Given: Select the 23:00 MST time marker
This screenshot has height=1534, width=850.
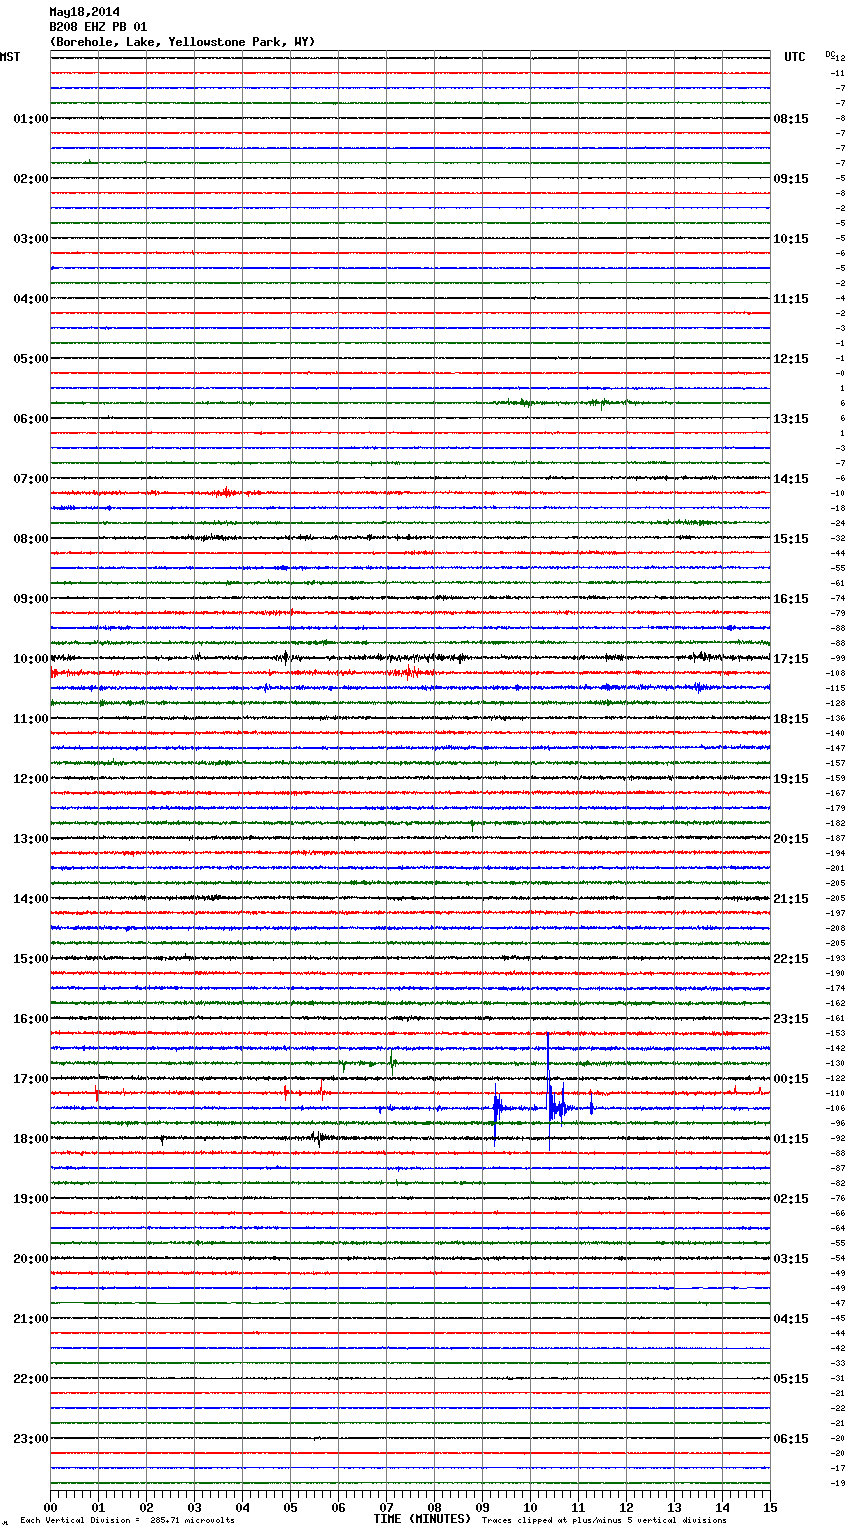Looking at the screenshot, I should tap(30, 1439).
